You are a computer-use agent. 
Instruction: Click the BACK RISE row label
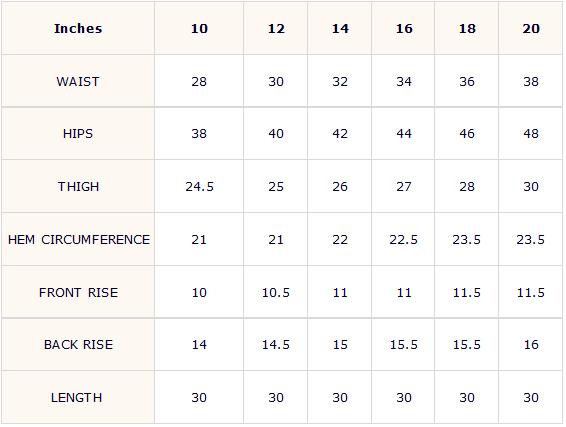[x=78, y=344]
